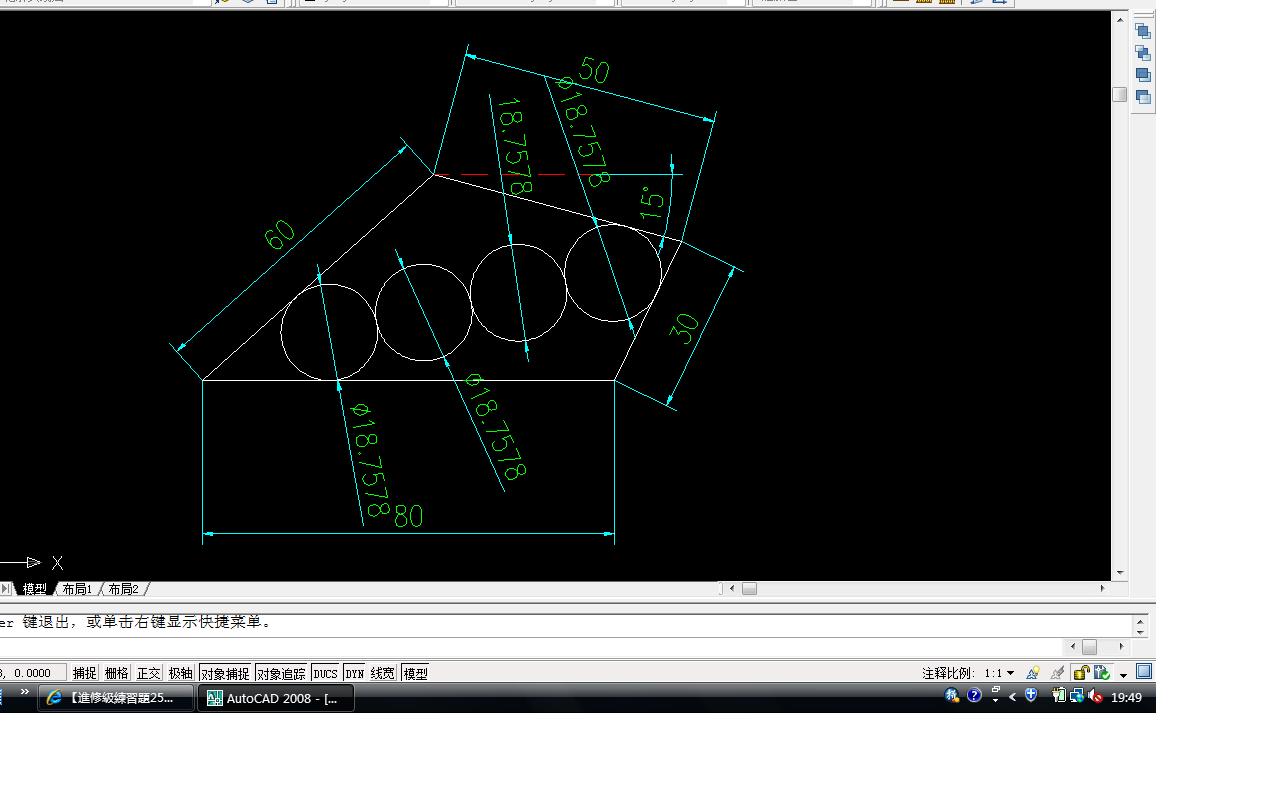Click the drawing area horizontal scrollbar thumb
Viewport: 1280px width, 800px height.
coord(749,588)
